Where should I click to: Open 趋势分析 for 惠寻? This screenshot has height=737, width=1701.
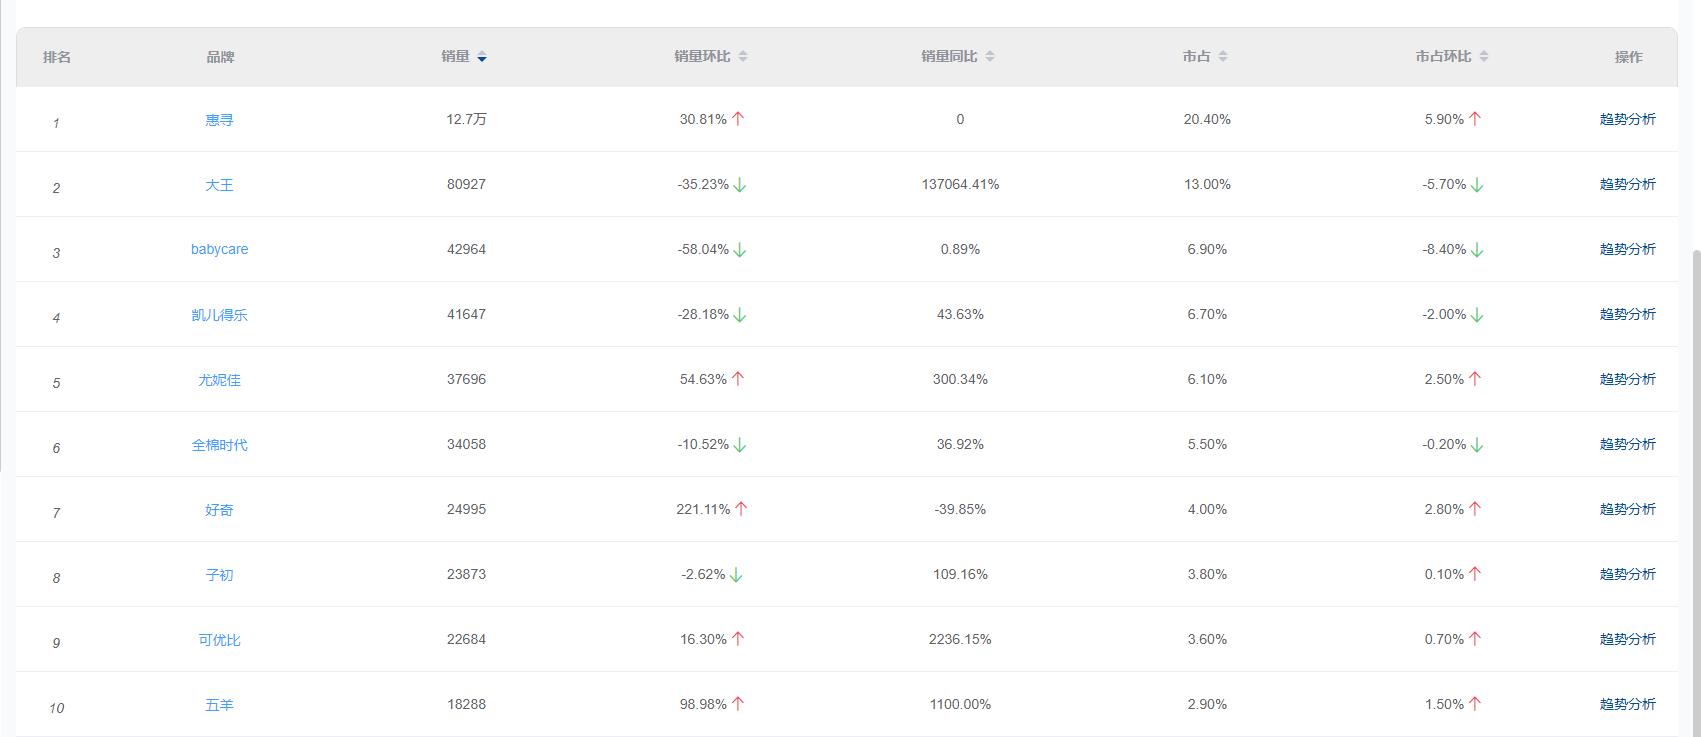[x=1627, y=119]
